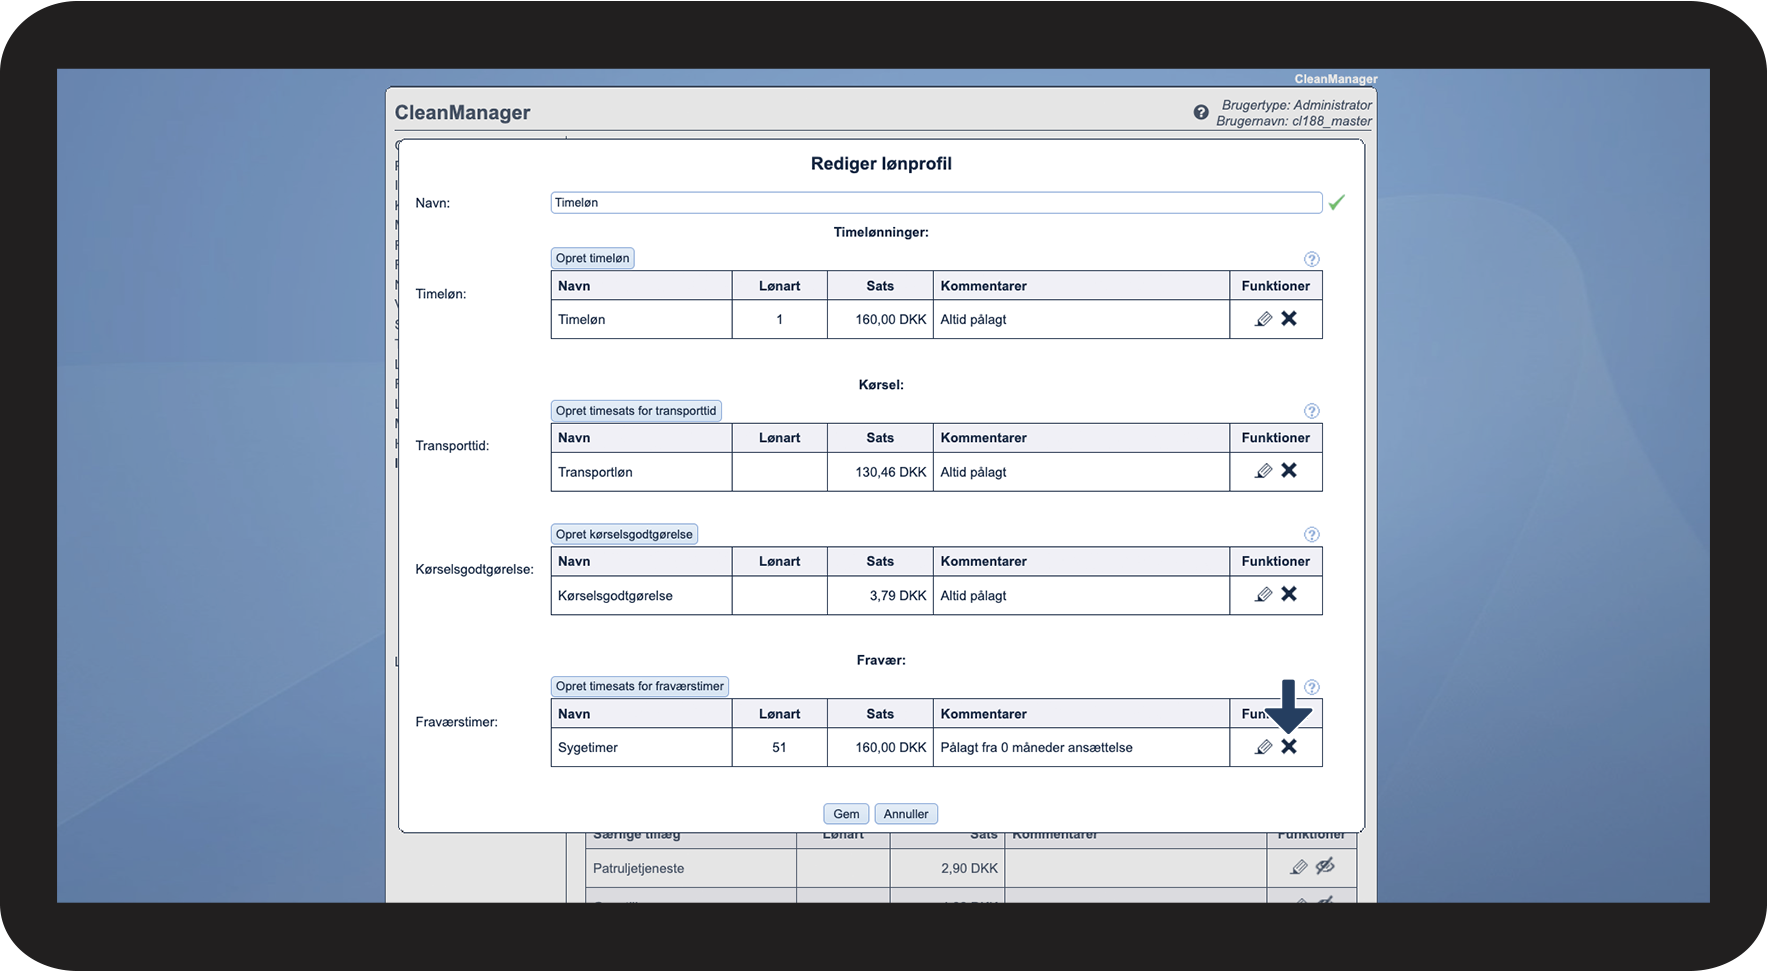The width and height of the screenshot is (1767, 971).
Task: Open help for the Timeløn section
Action: [x=1311, y=259]
